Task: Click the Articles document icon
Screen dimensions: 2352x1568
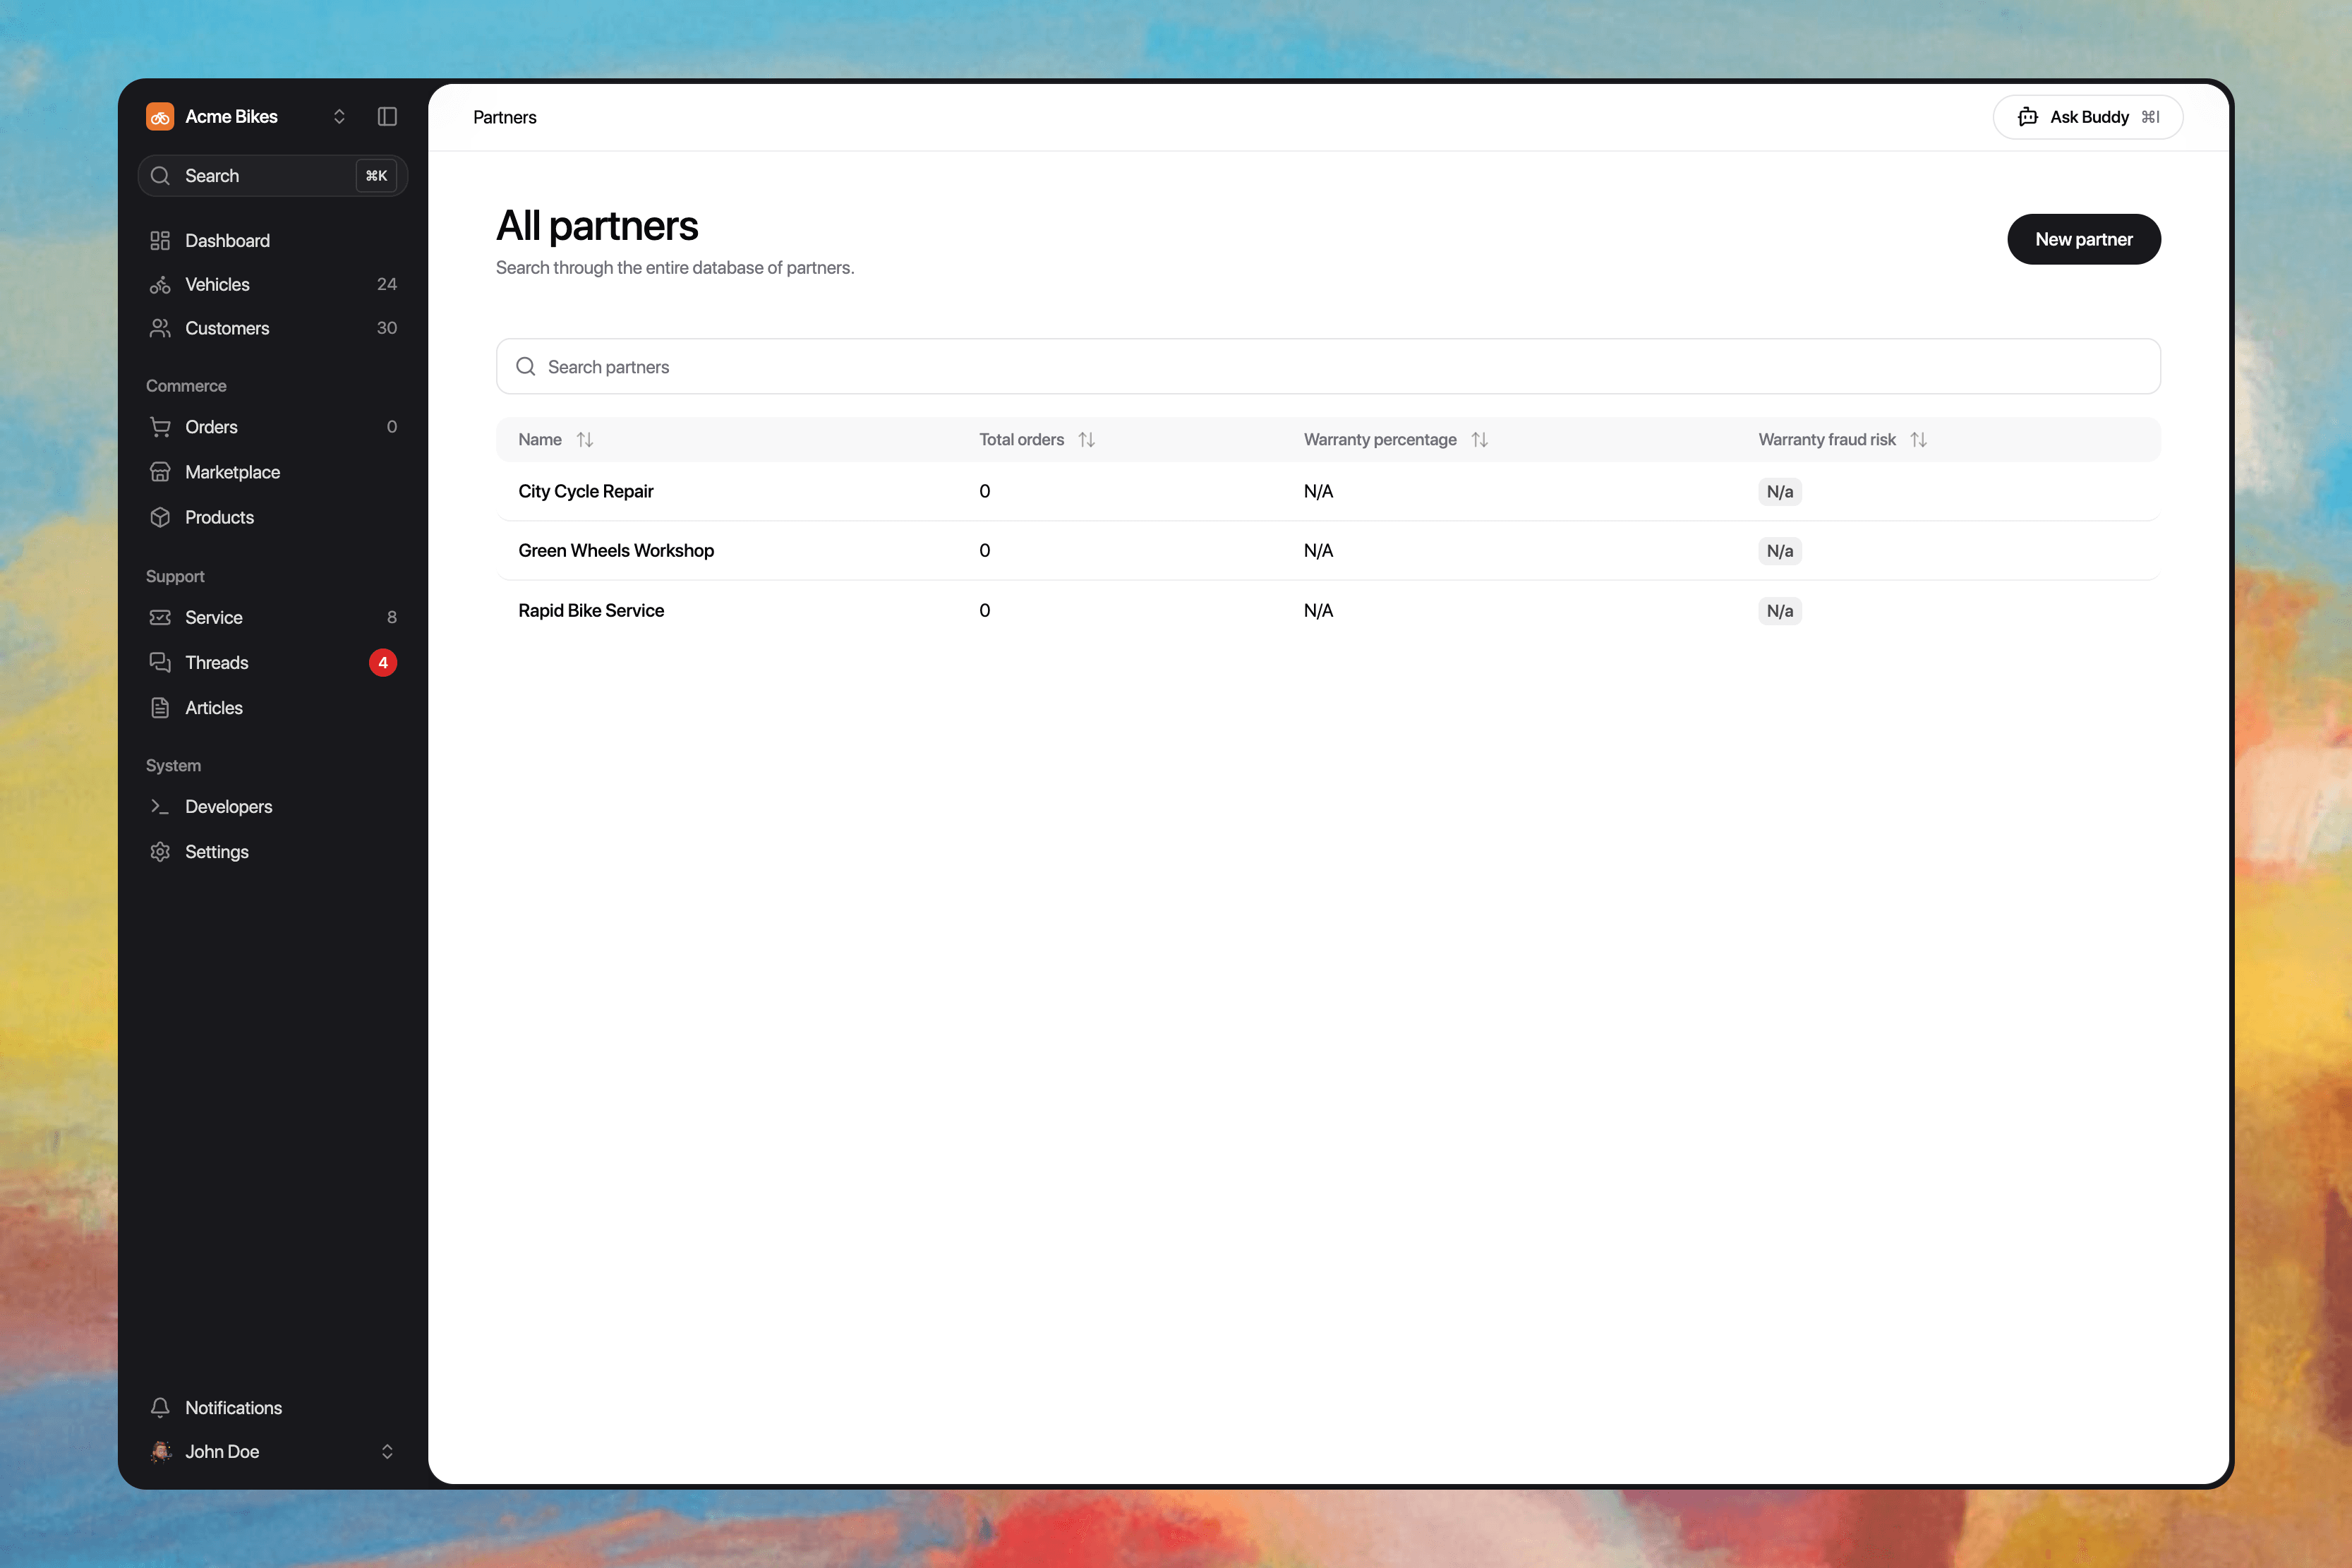Action: point(160,708)
